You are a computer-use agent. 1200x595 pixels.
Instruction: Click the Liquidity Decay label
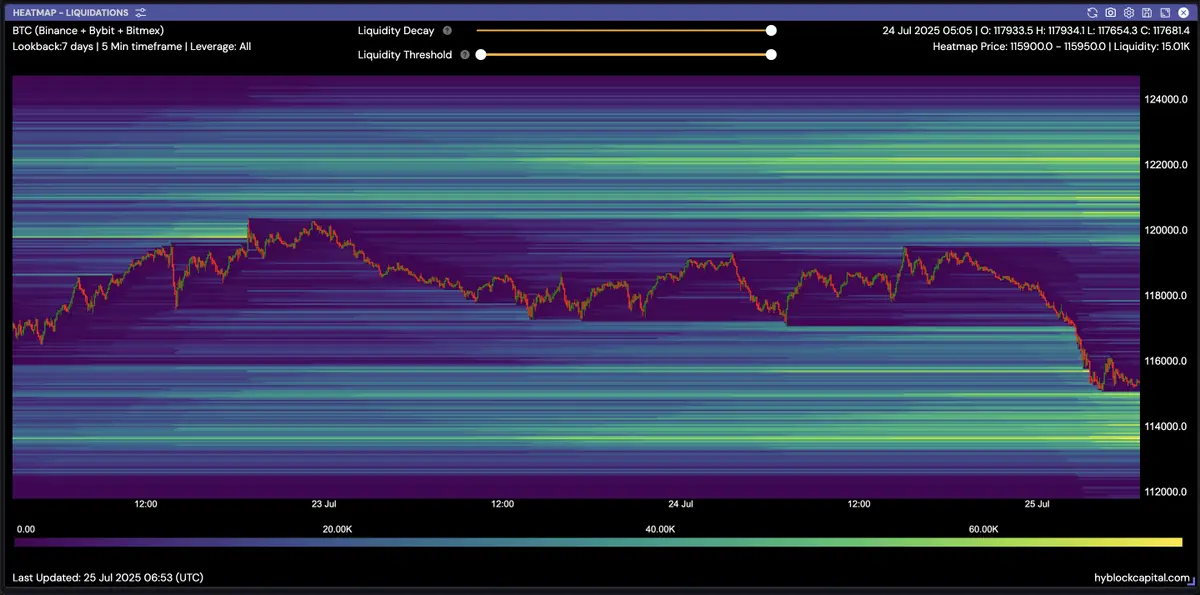(x=396, y=31)
